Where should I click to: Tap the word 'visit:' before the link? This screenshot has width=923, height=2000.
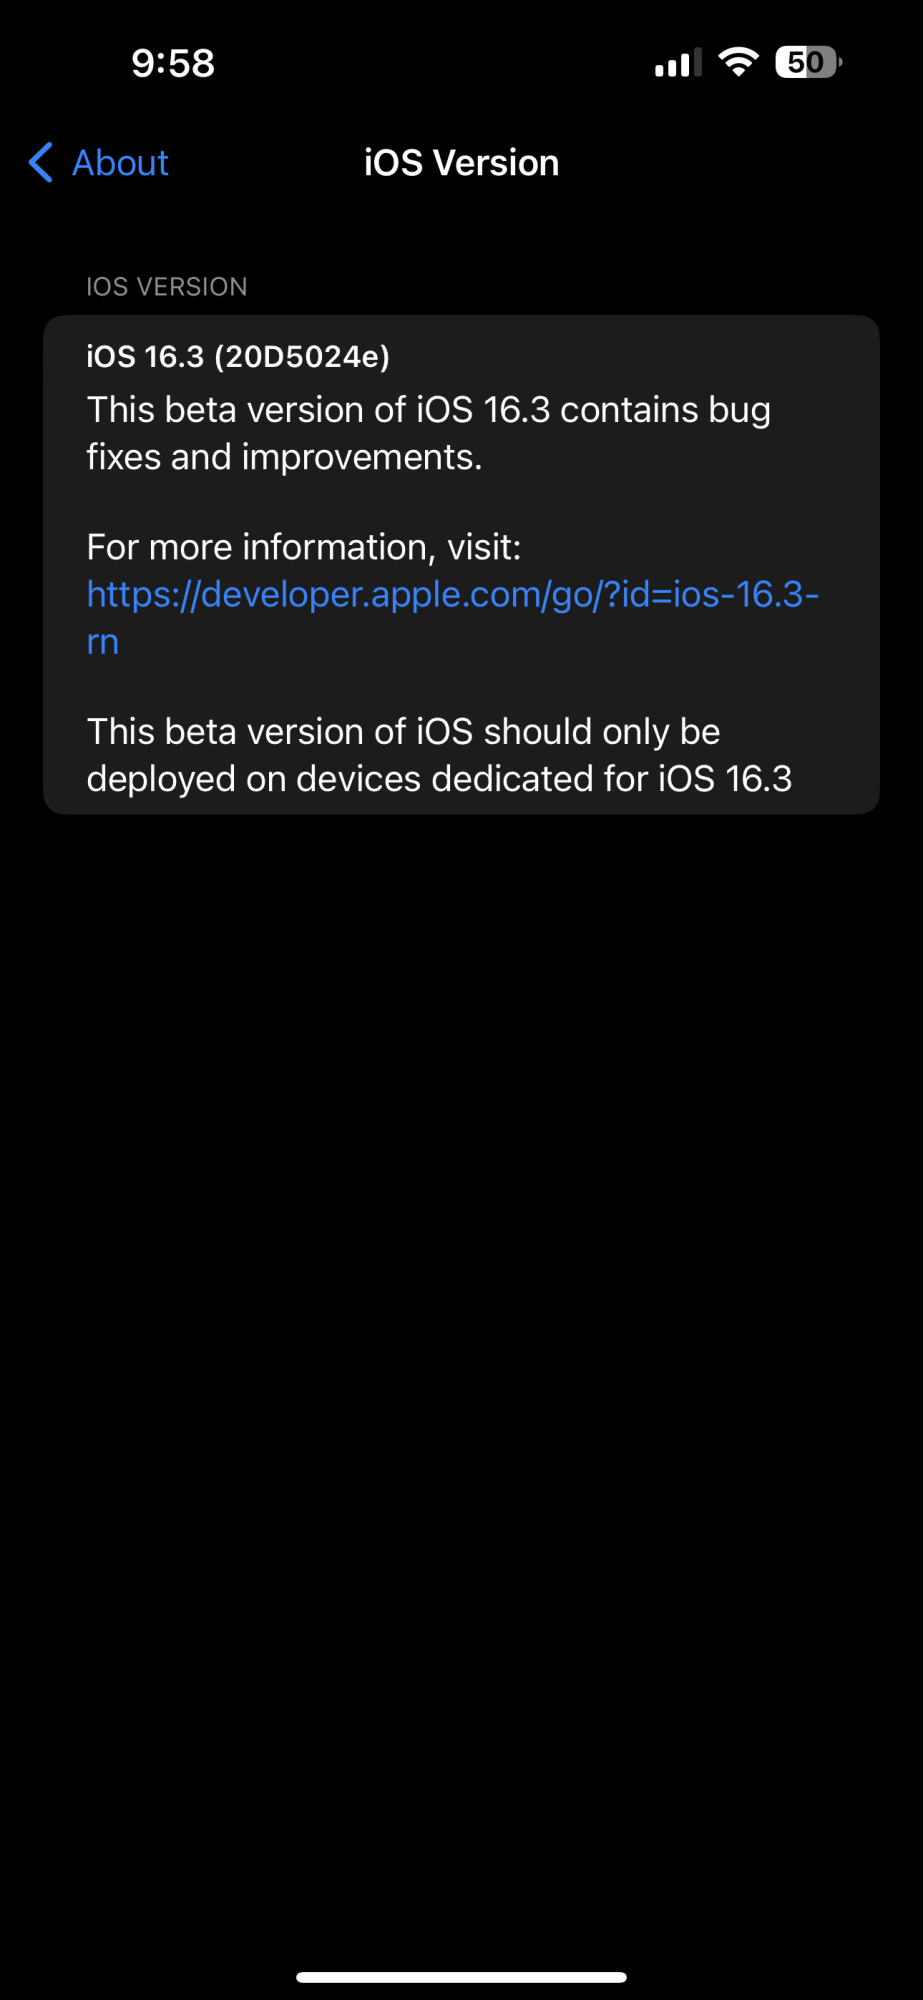pyautogui.click(x=484, y=547)
